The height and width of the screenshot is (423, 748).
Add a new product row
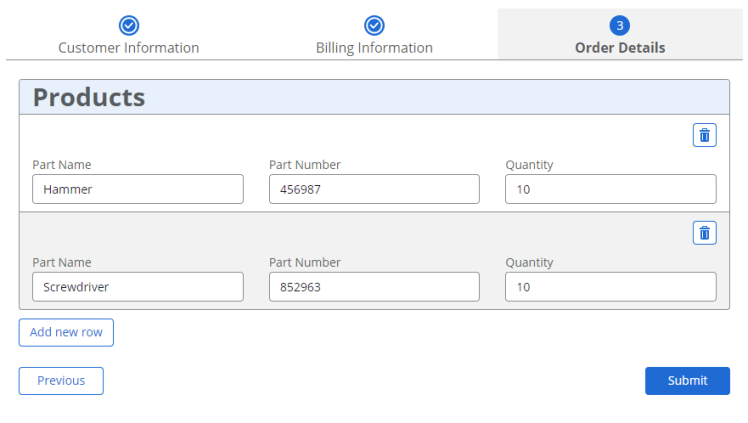point(66,332)
